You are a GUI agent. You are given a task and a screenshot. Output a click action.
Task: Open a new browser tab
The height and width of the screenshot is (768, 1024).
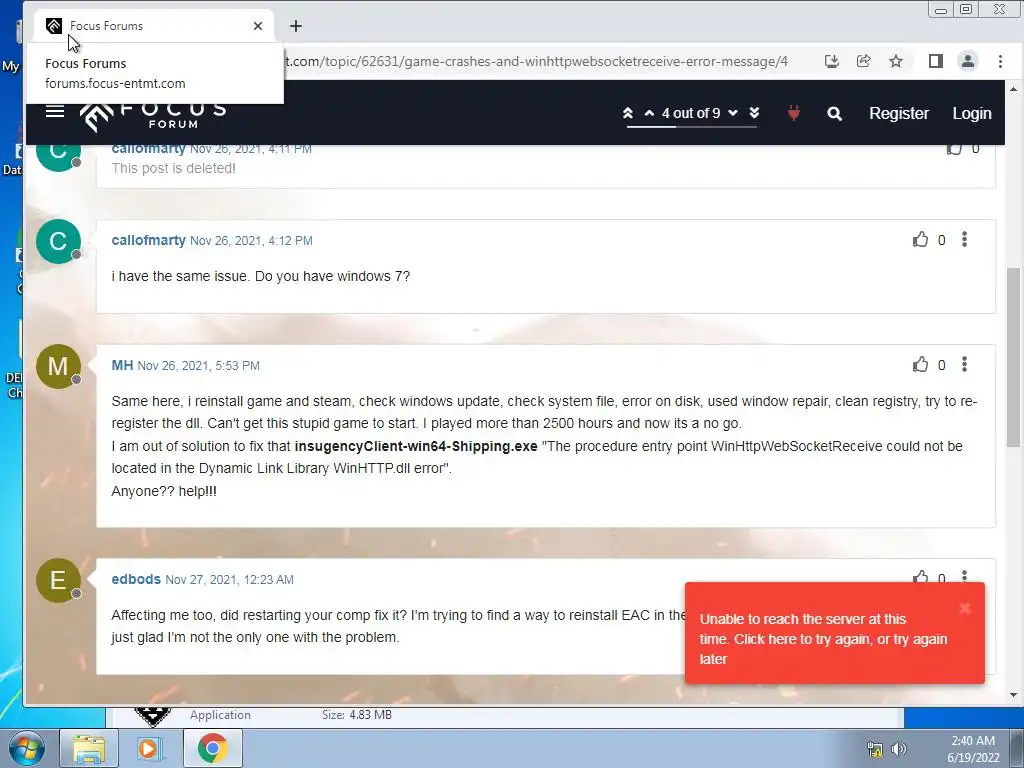click(296, 26)
